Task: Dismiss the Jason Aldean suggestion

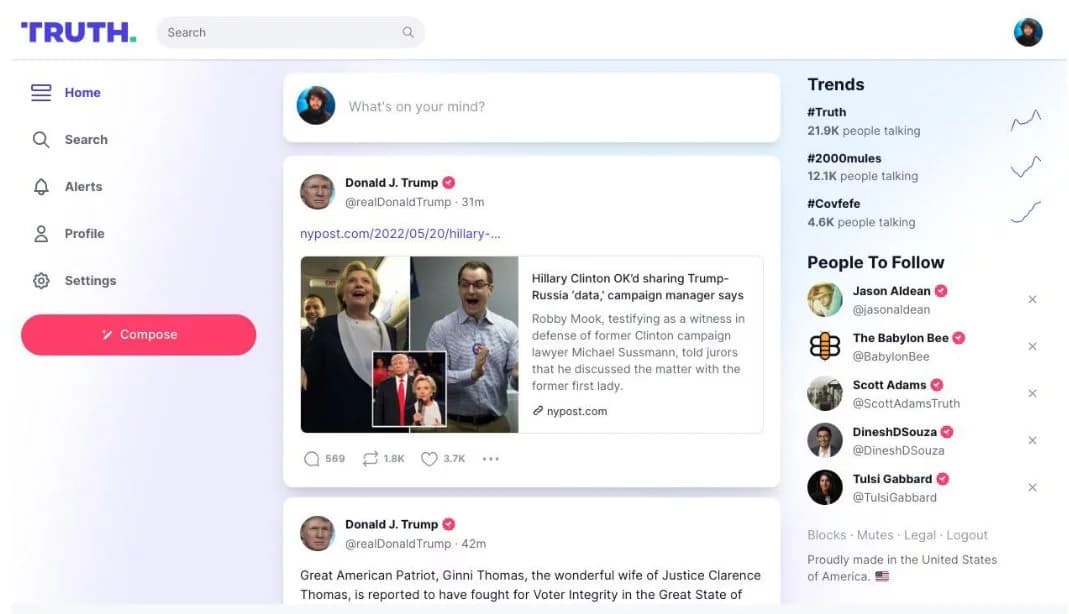Action: [x=1032, y=299]
